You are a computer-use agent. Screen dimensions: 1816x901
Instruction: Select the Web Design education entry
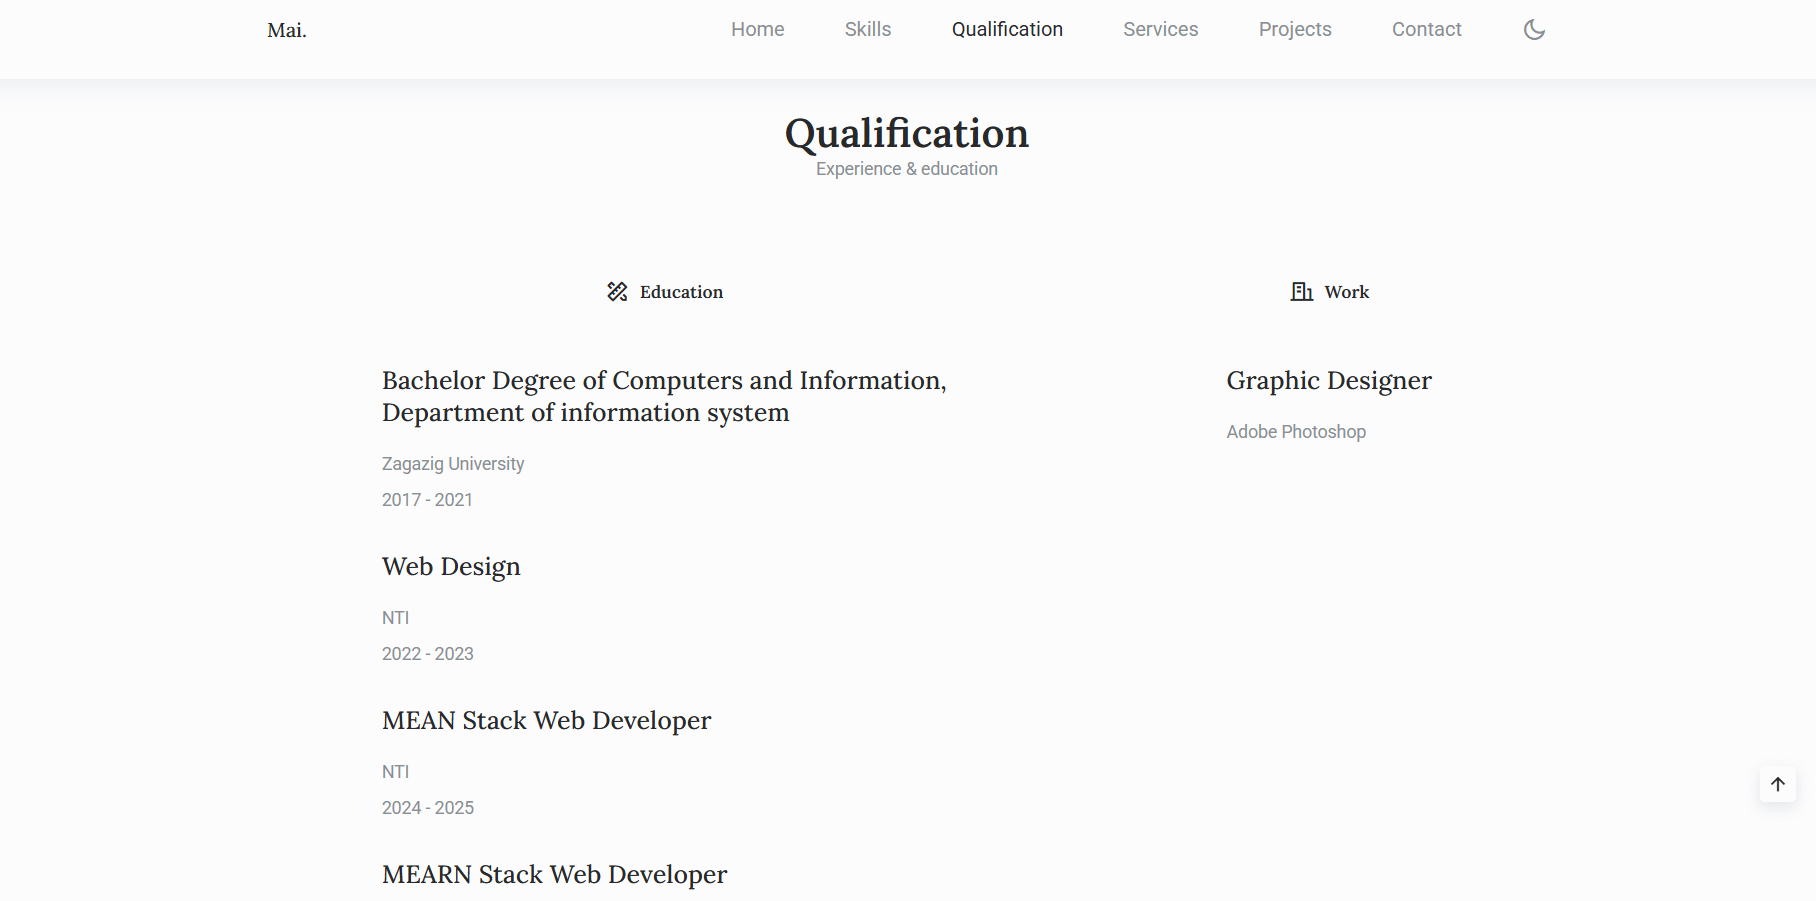451,567
